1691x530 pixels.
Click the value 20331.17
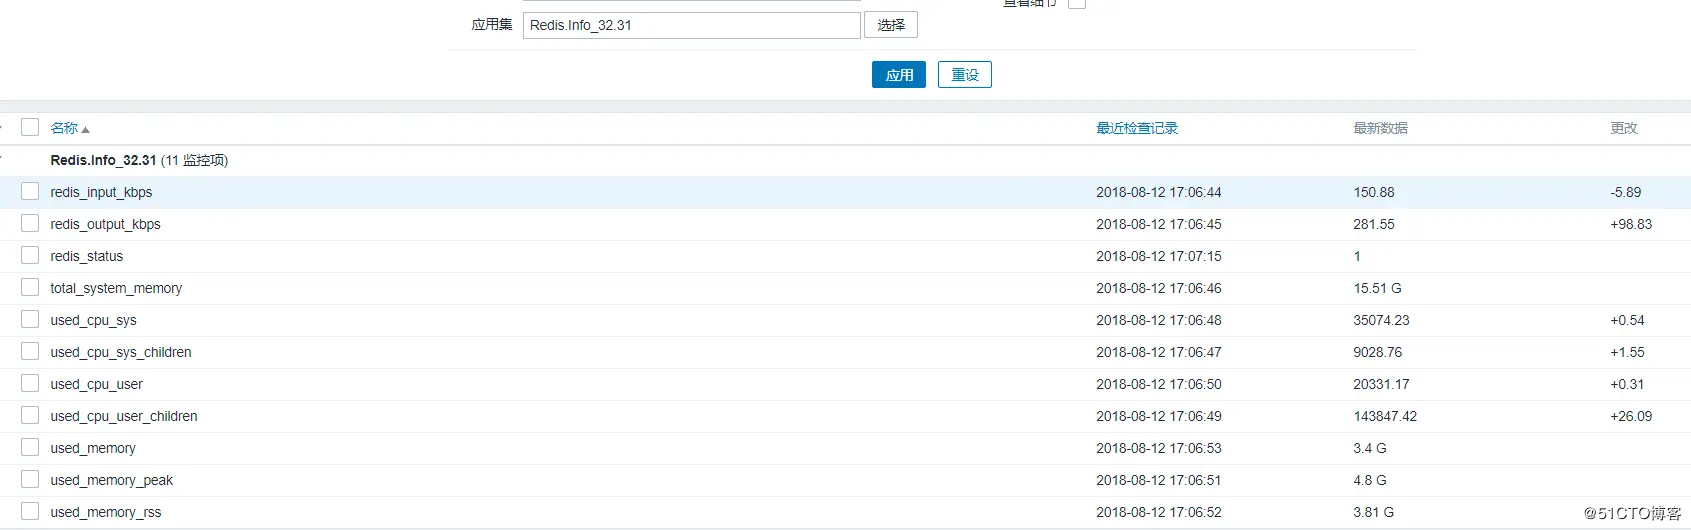tap(1381, 384)
